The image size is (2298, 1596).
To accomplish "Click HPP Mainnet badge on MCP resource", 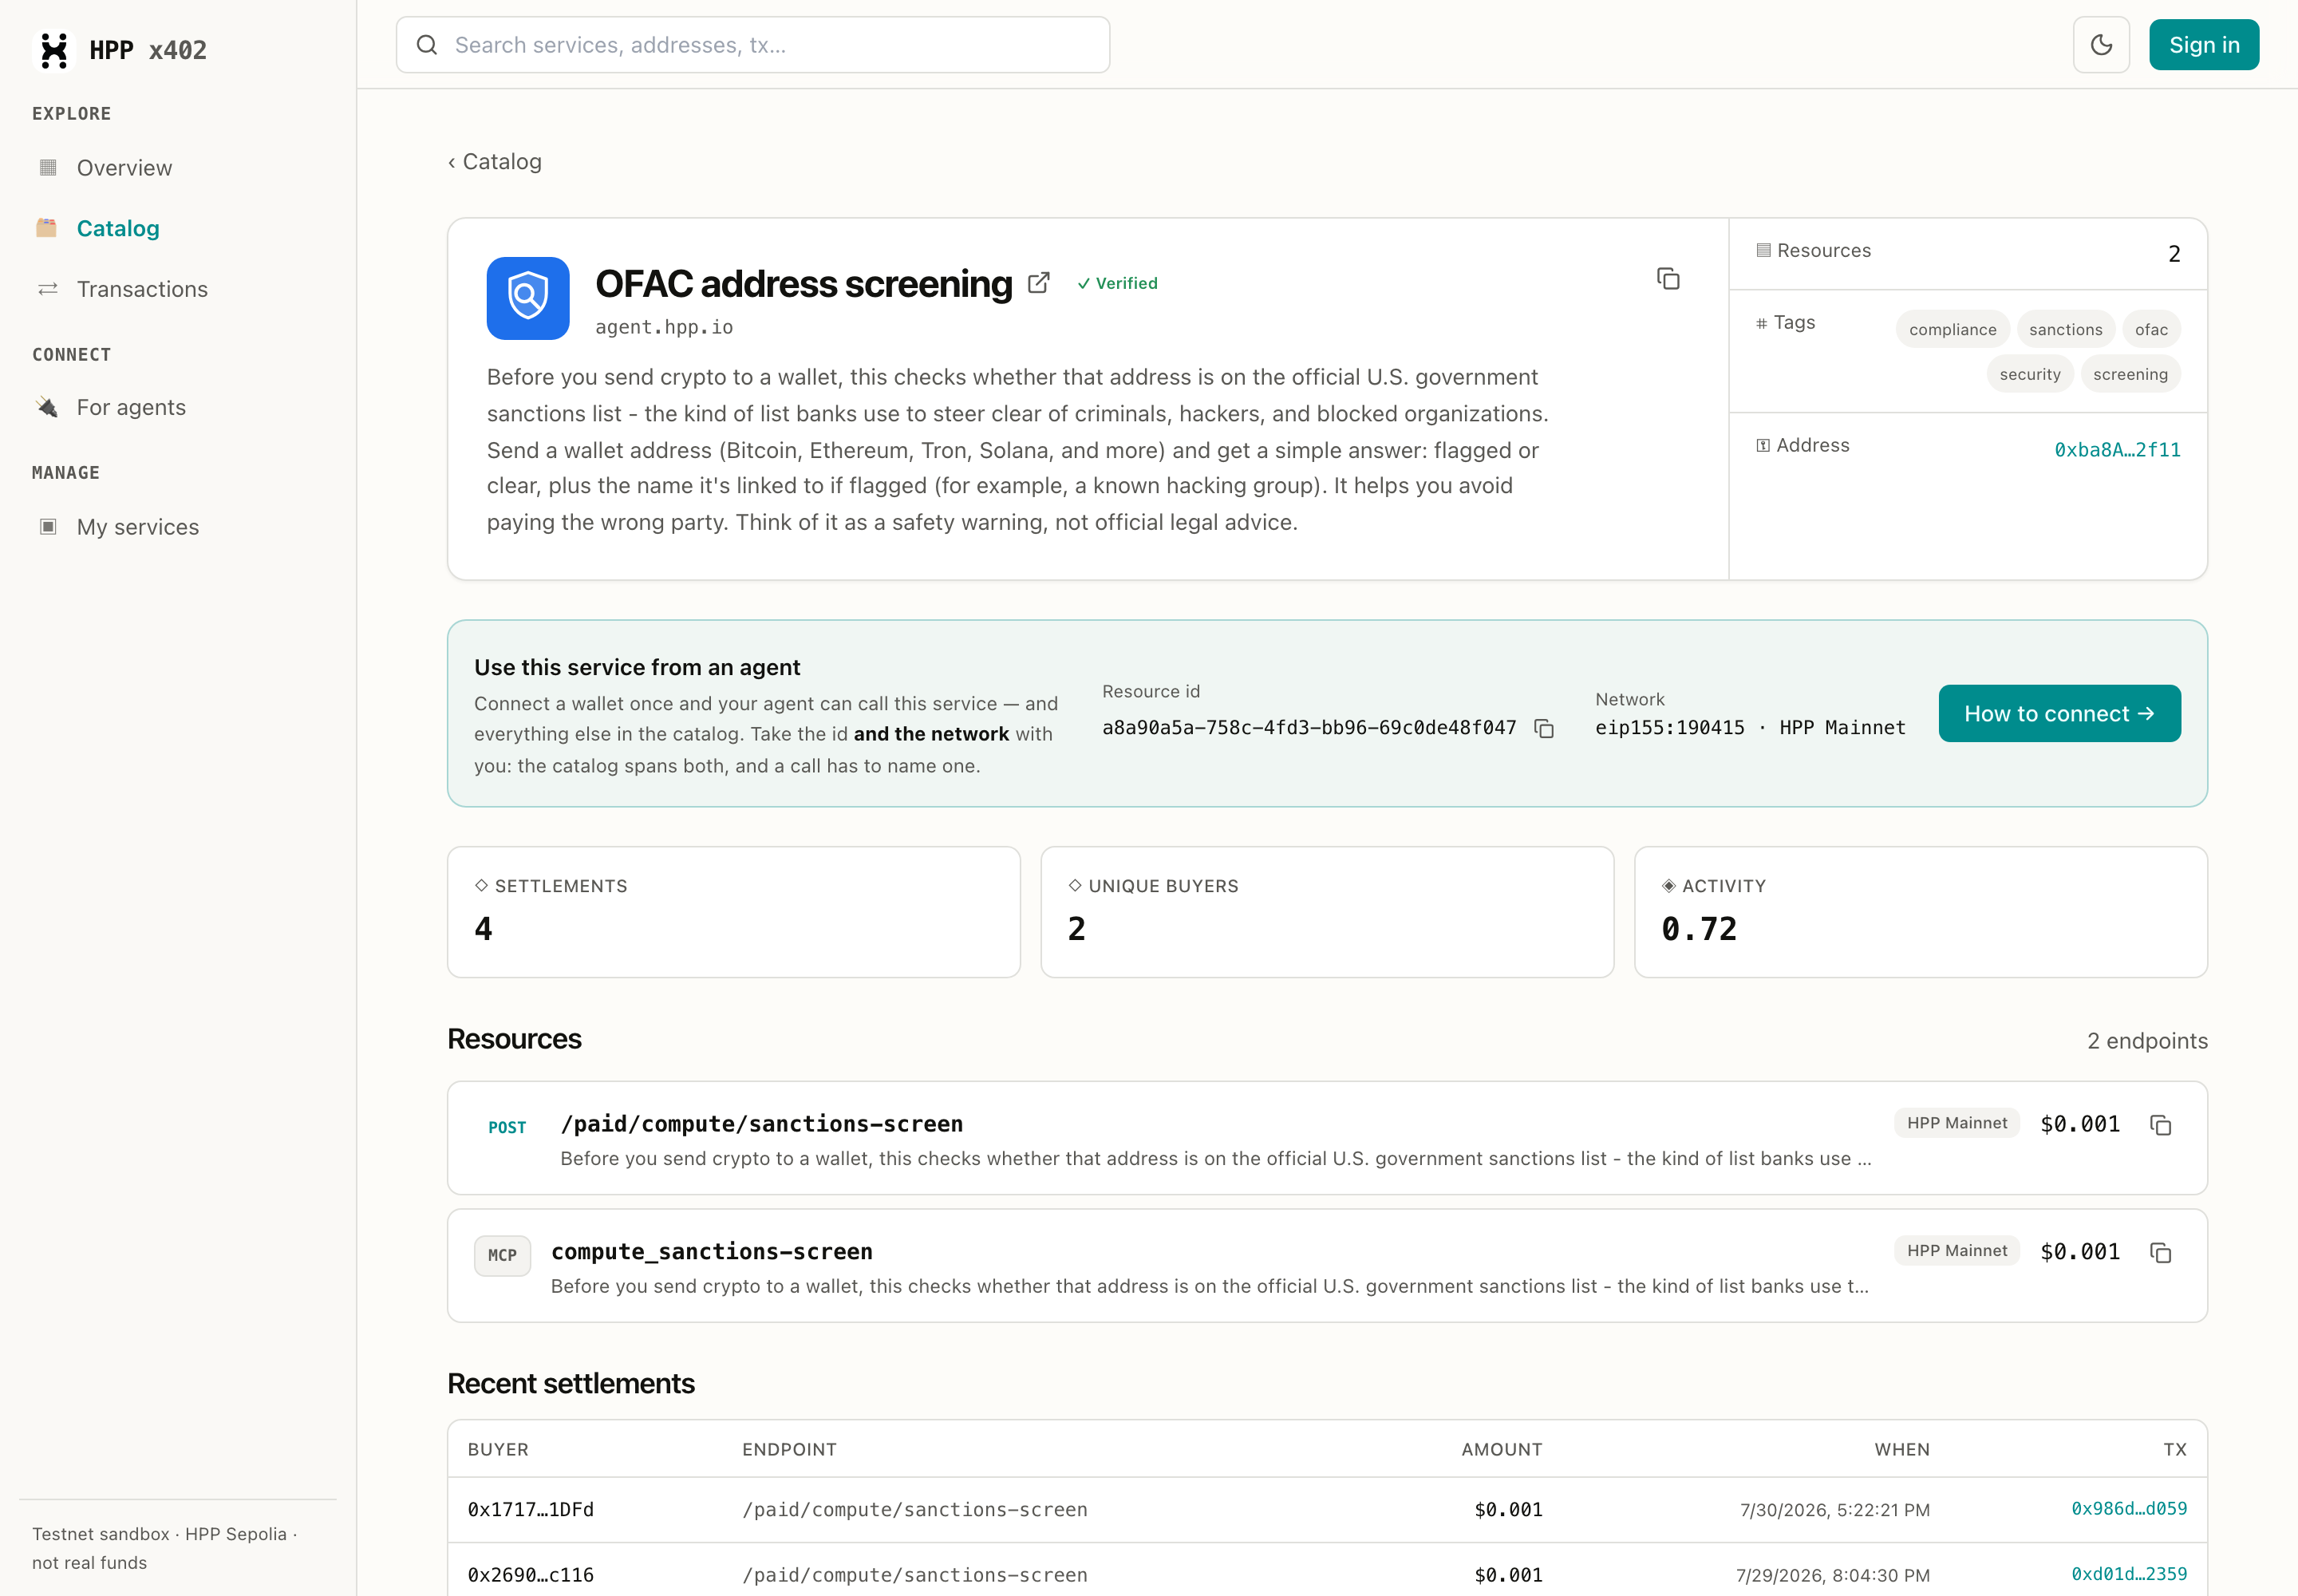I will pyautogui.click(x=1957, y=1251).
